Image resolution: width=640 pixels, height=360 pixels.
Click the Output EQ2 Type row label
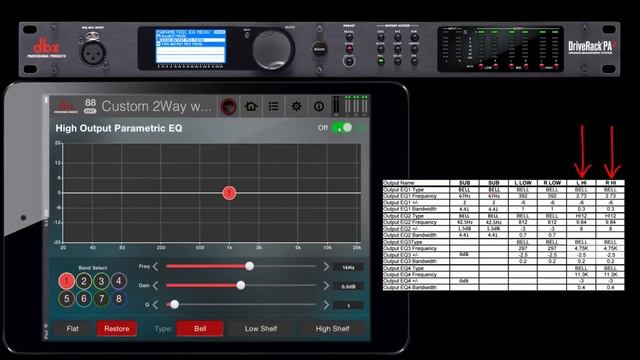[x=404, y=216]
